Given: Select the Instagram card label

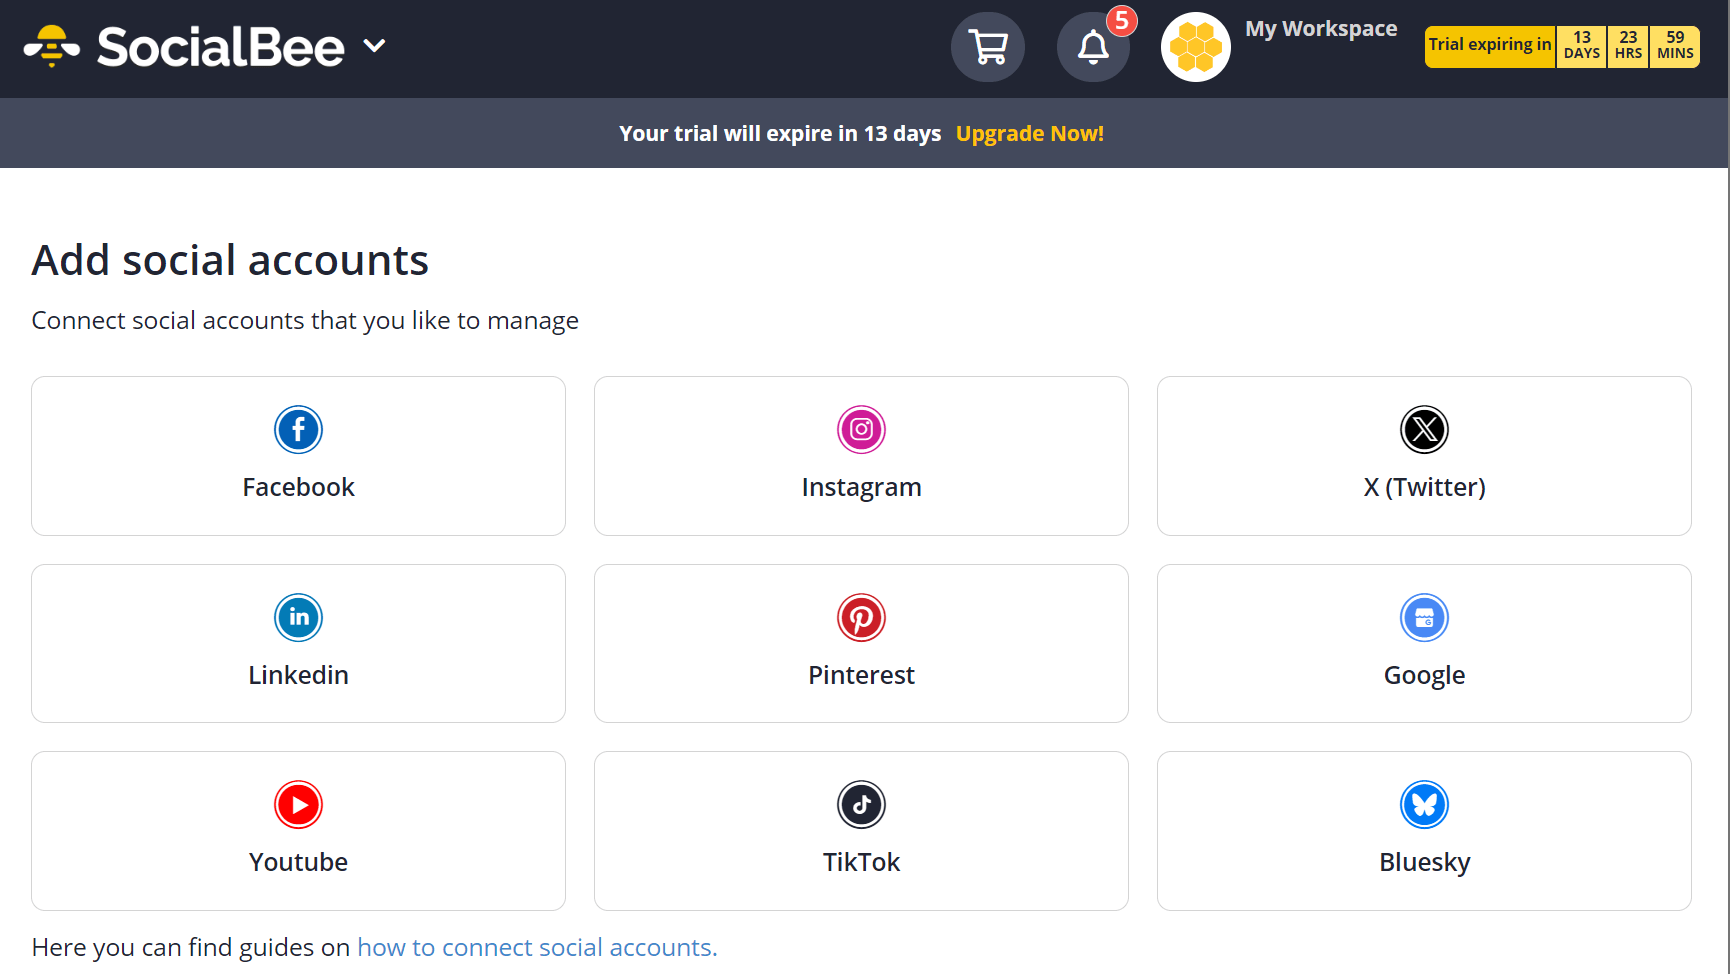Looking at the screenshot, I should (x=861, y=487).
